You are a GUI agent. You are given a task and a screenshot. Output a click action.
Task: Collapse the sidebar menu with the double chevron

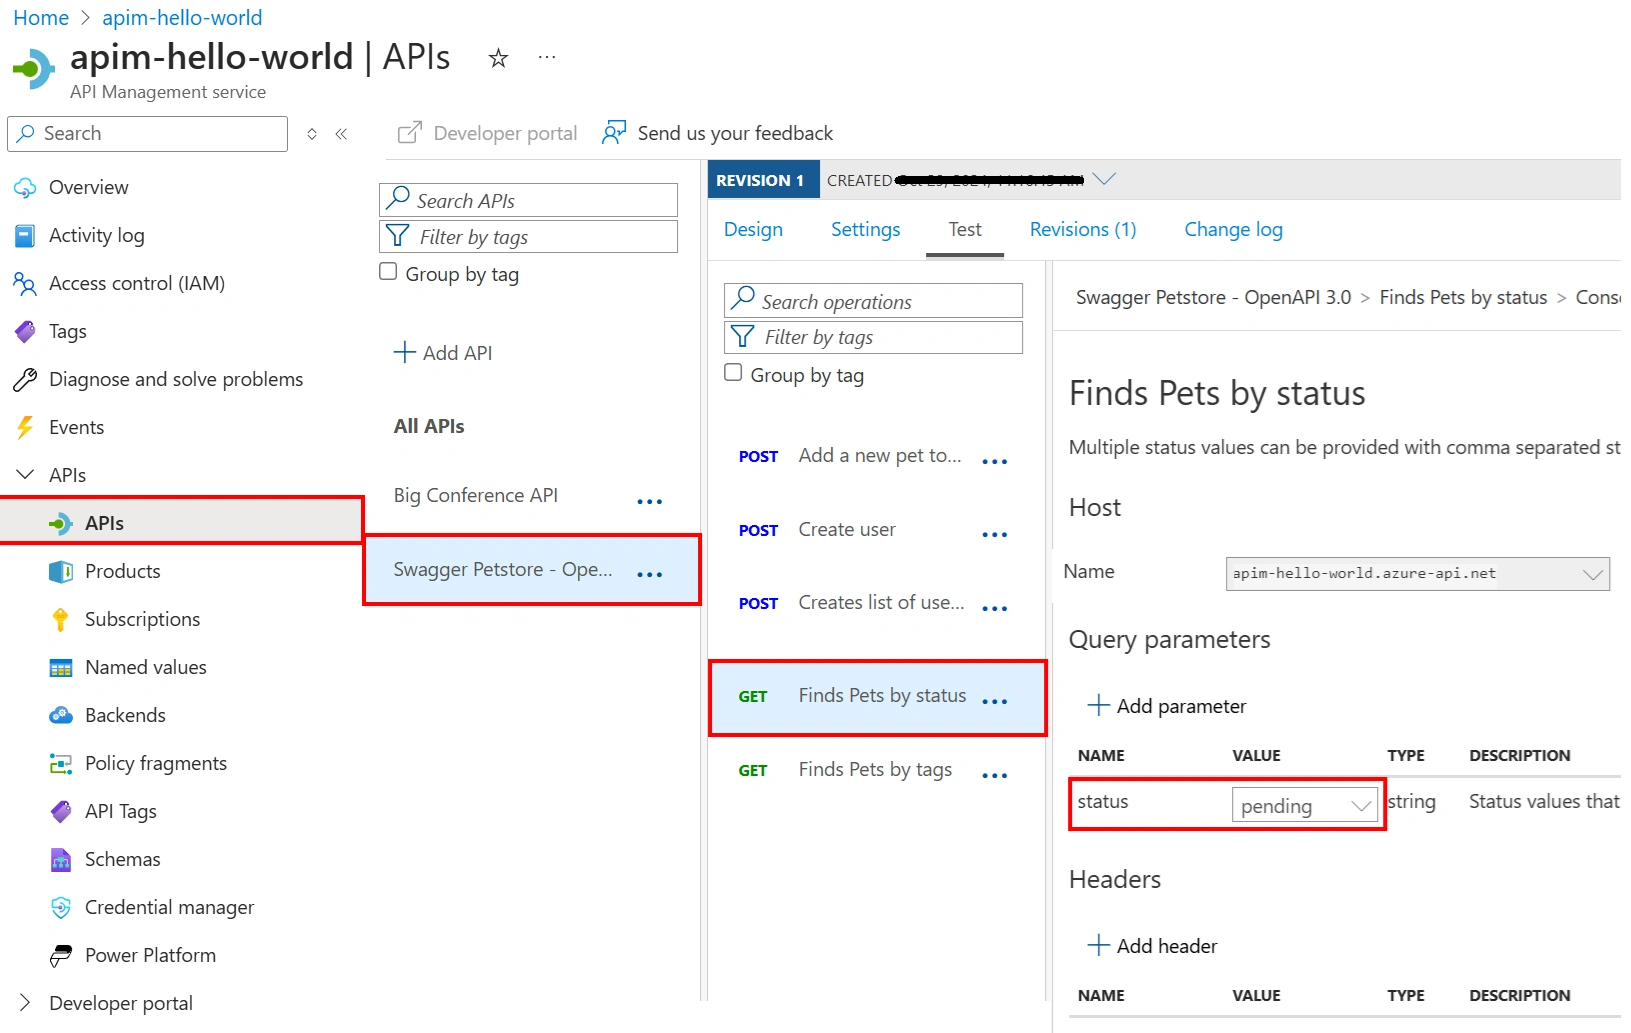(341, 134)
